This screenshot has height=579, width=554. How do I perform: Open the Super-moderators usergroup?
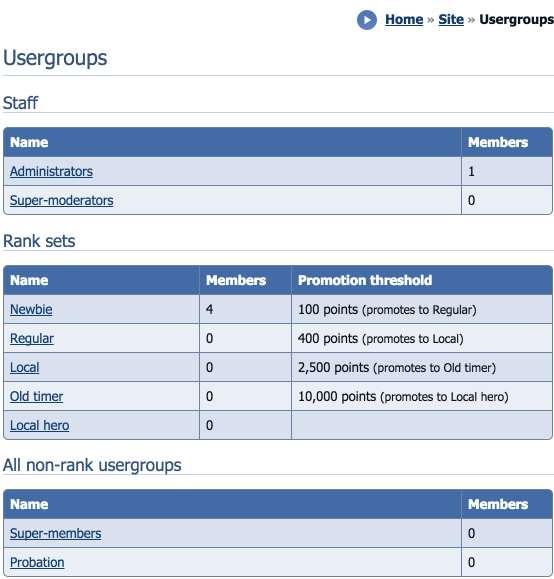62,200
